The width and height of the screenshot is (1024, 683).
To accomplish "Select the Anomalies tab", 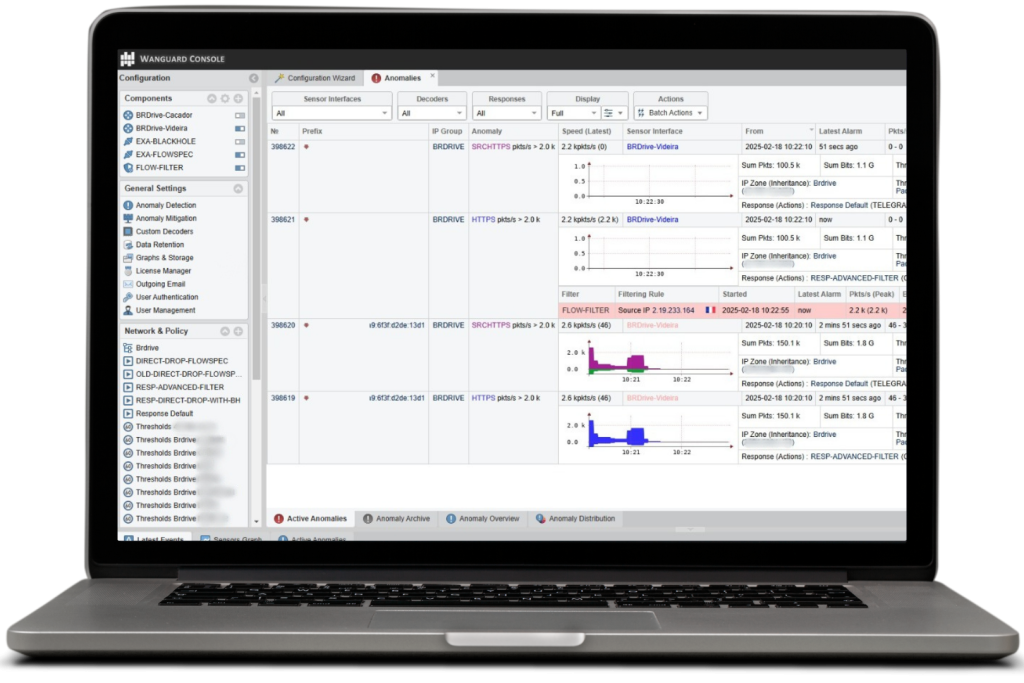I will (396, 78).
